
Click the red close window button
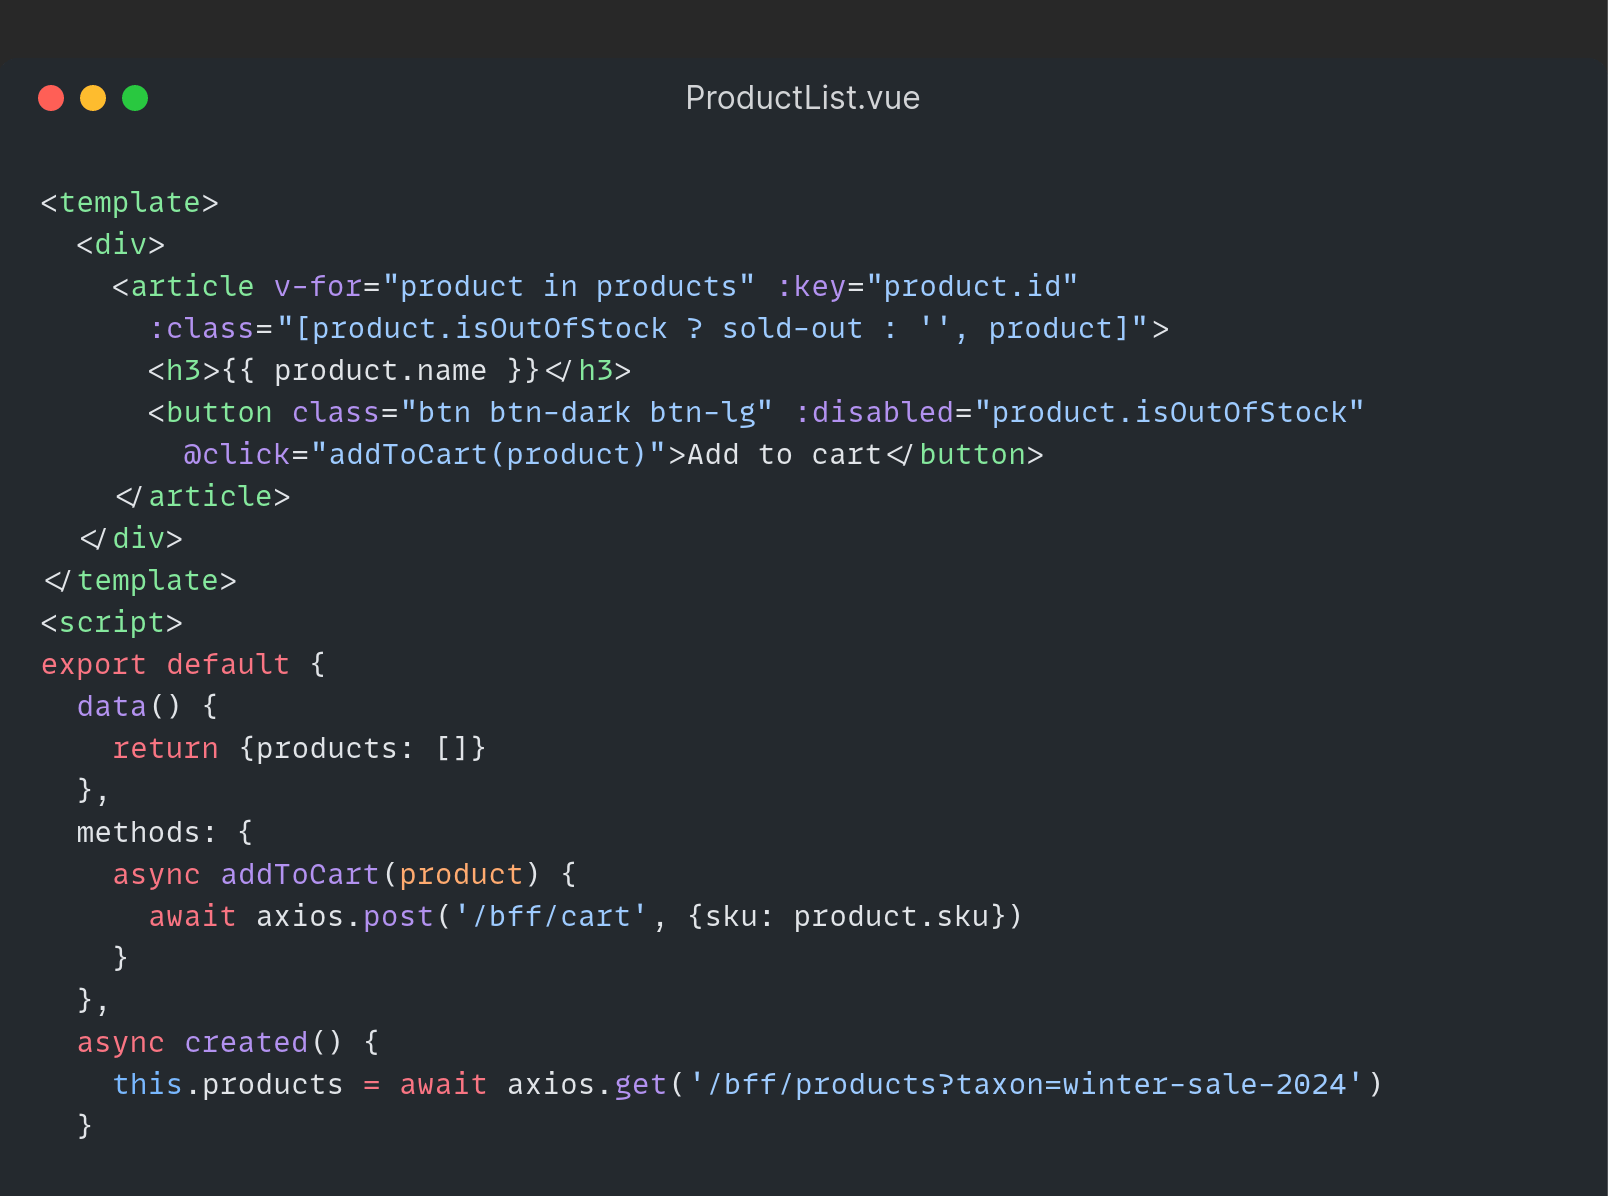[51, 98]
